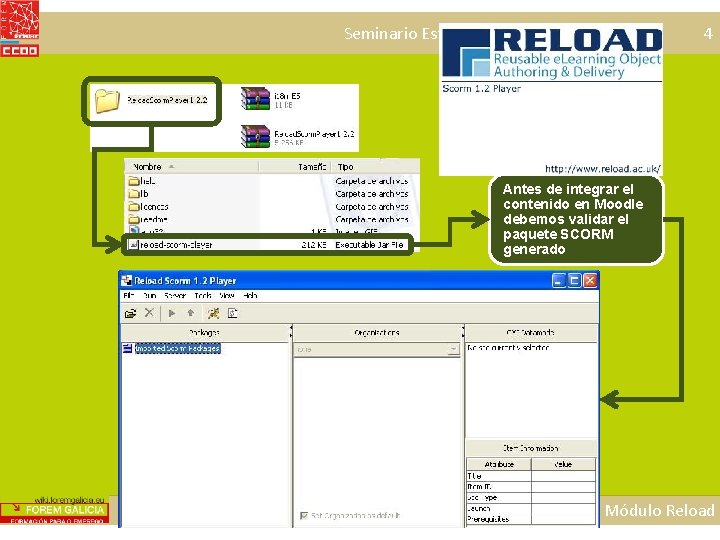Select the i18n ES WinRAR archive icon
This screenshot has height=540, width=720.
(x=255, y=98)
